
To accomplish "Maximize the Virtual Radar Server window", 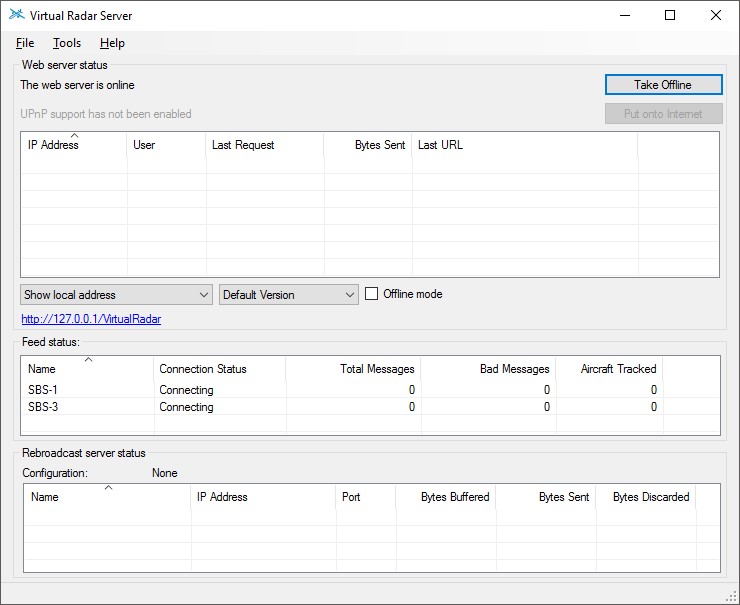I will pyautogui.click(x=670, y=16).
